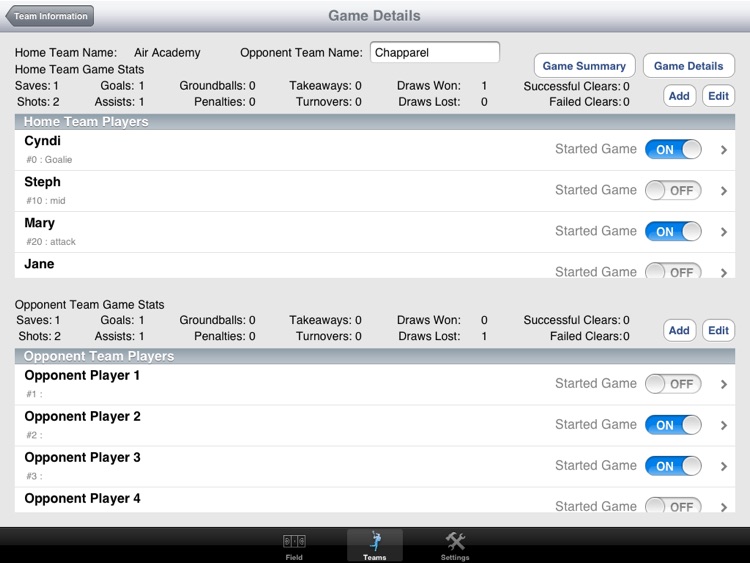Toggle Jane's Started Game switch
This screenshot has width=750, height=563.
point(673,271)
